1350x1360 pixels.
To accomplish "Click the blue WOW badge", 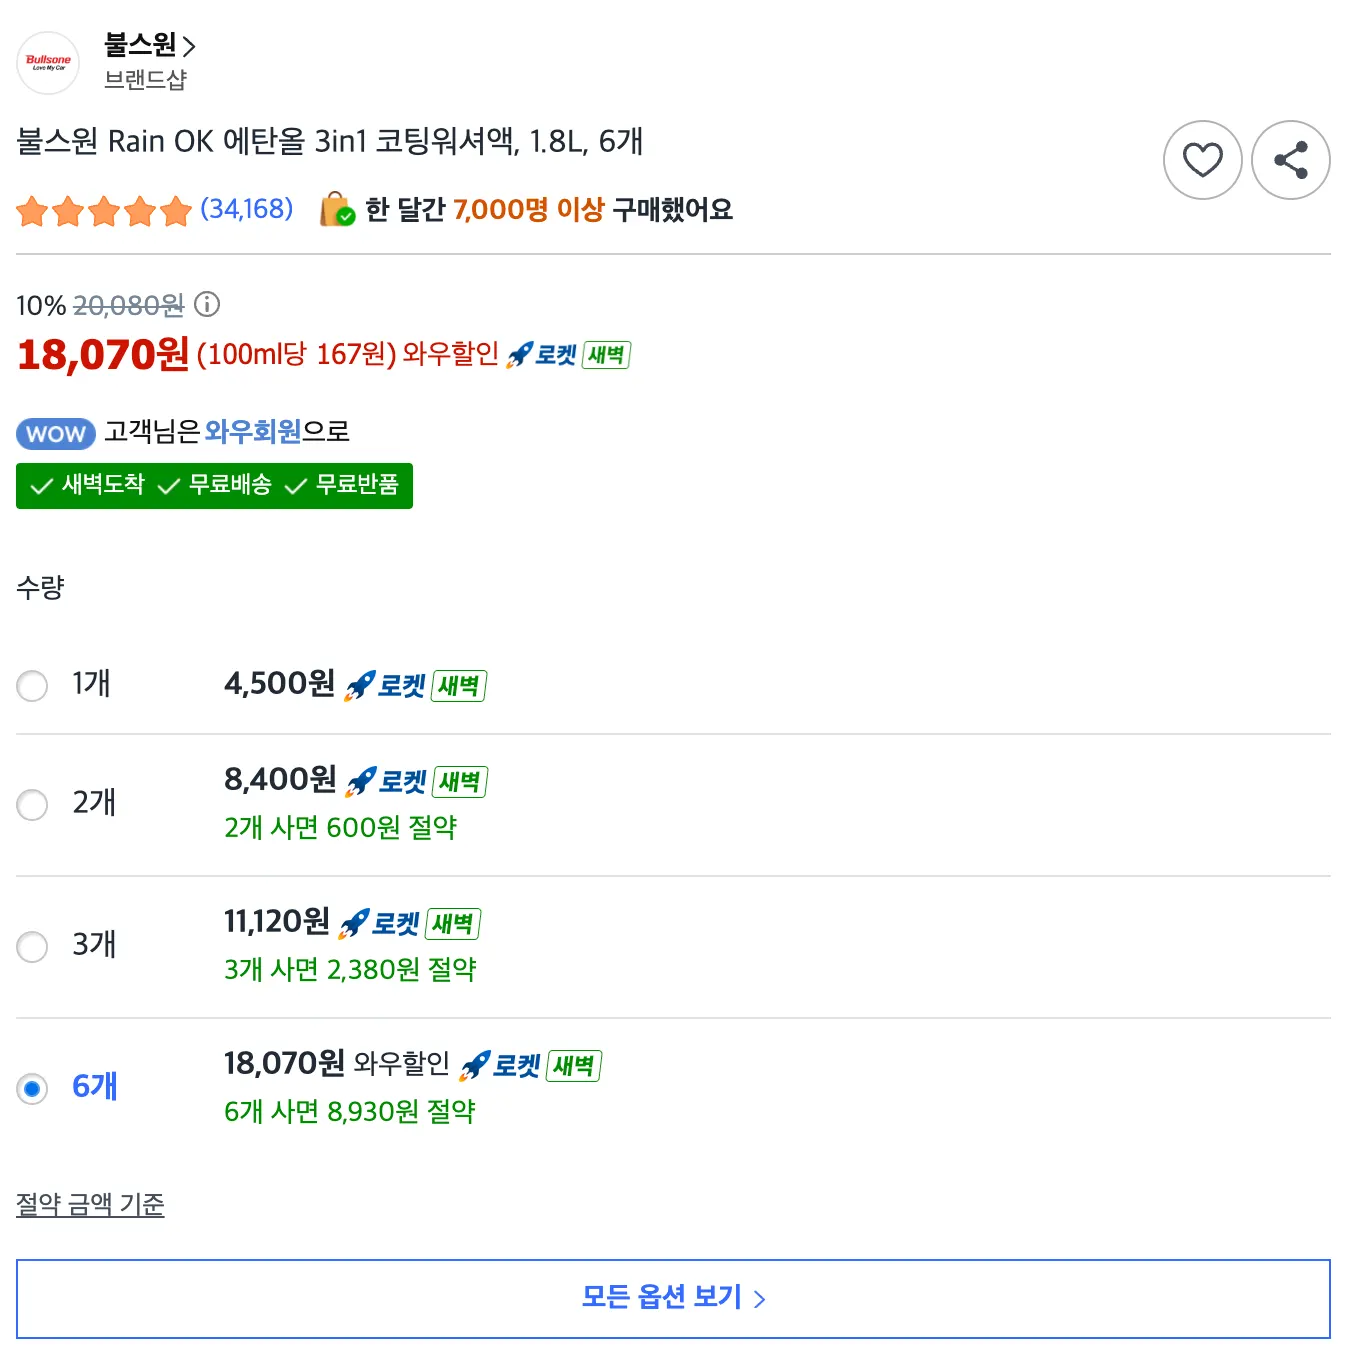I will pyautogui.click(x=56, y=433).
